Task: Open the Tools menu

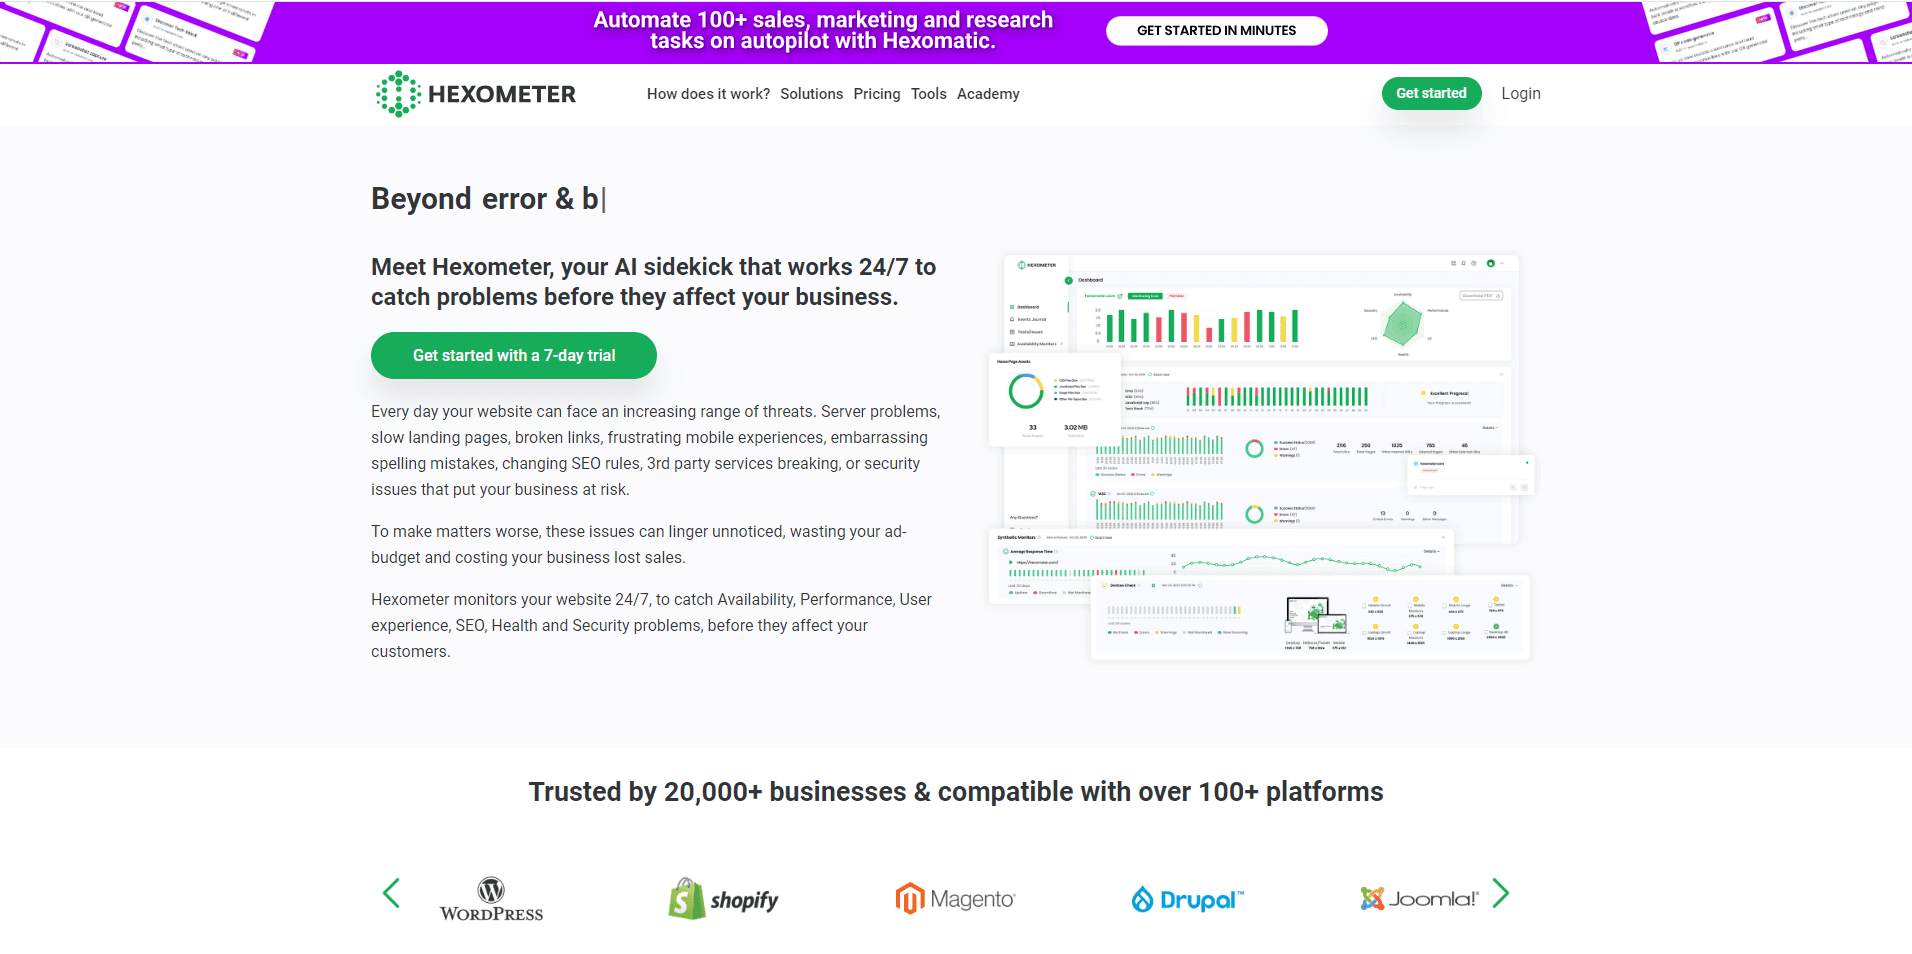Action: (928, 94)
